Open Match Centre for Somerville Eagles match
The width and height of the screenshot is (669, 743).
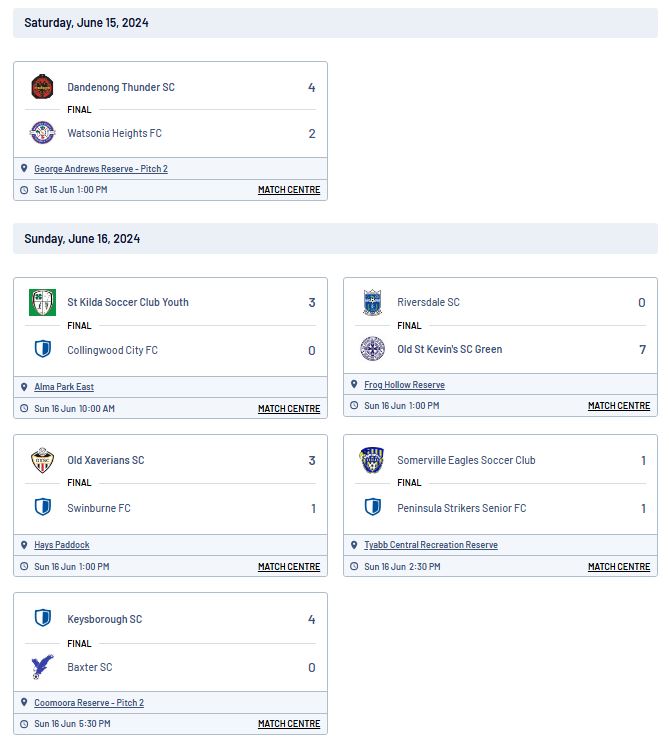click(x=619, y=567)
